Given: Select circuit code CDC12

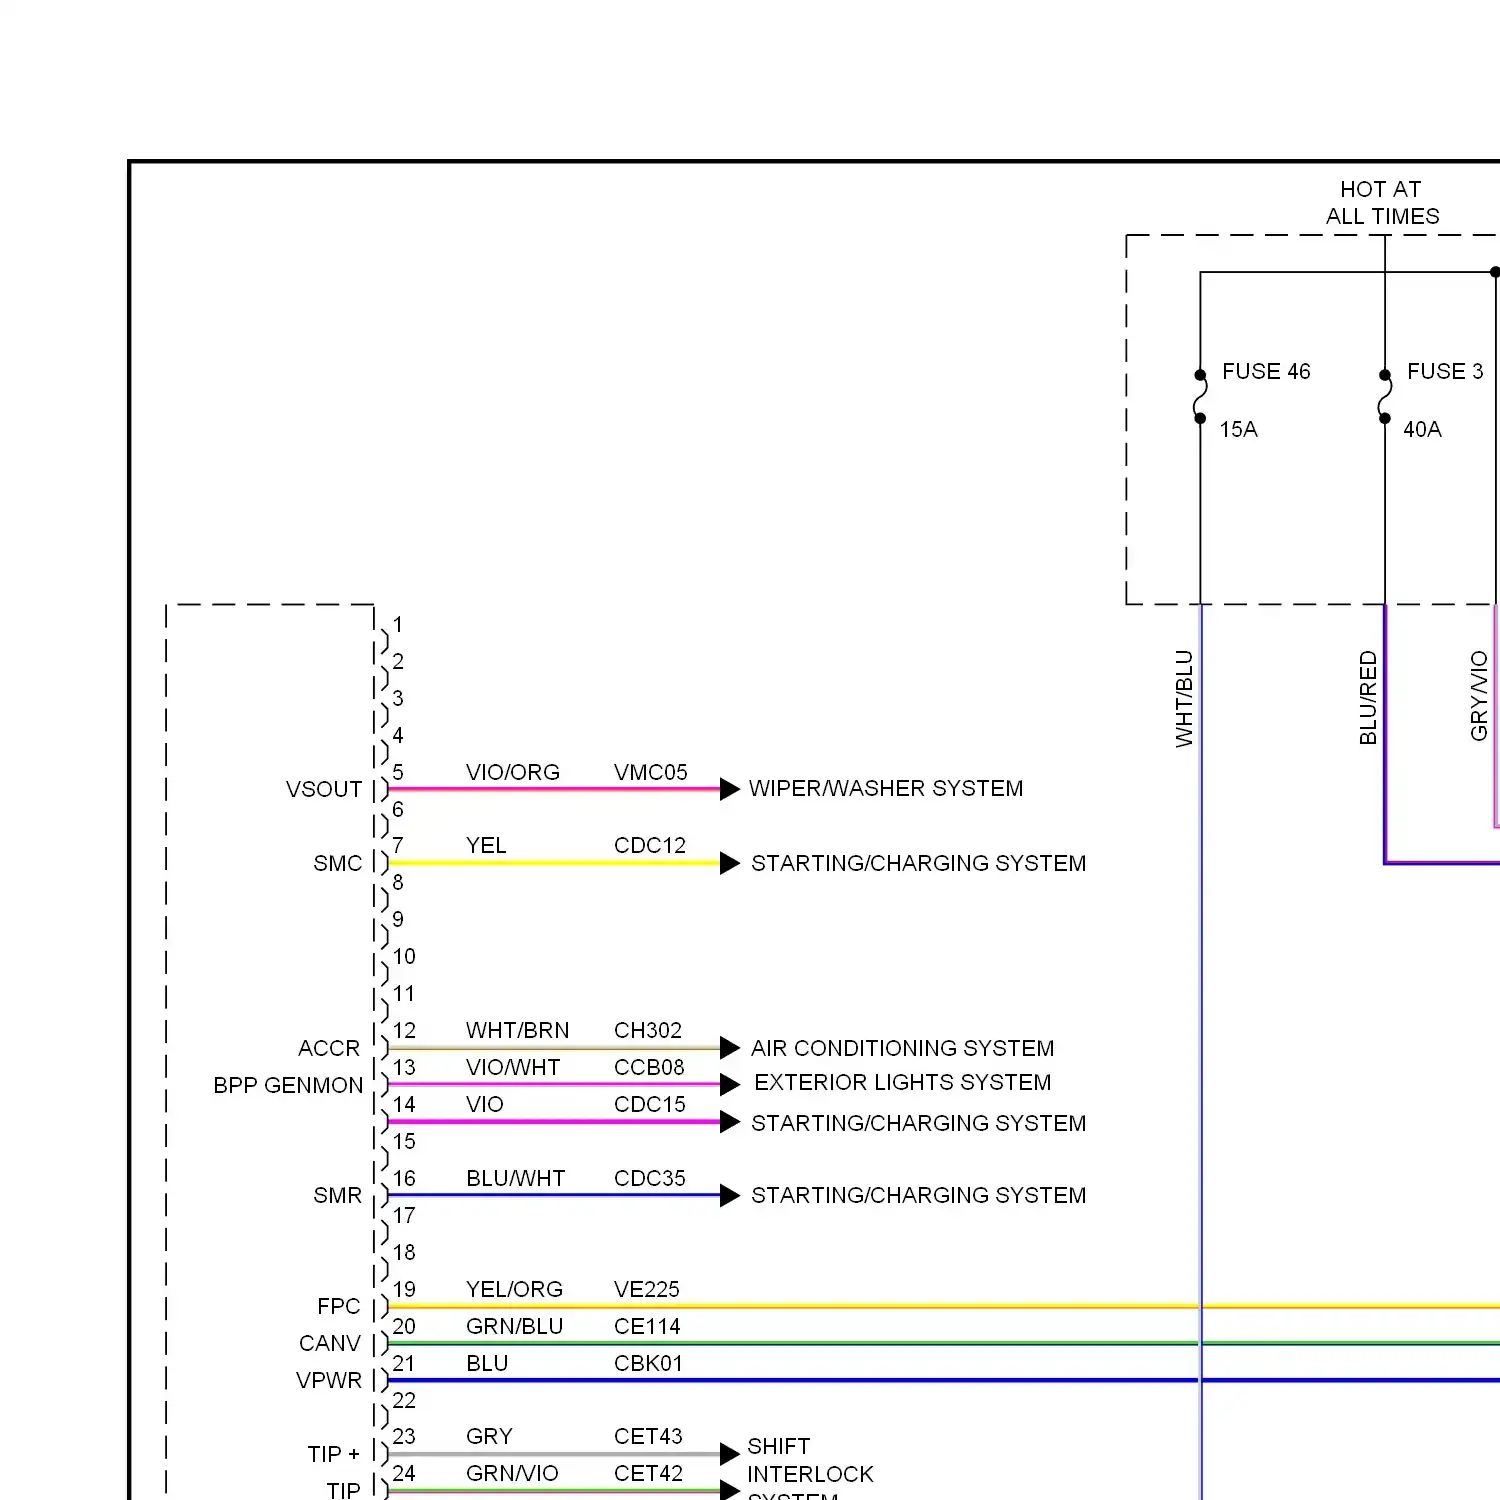Looking at the screenshot, I should (650, 845).
